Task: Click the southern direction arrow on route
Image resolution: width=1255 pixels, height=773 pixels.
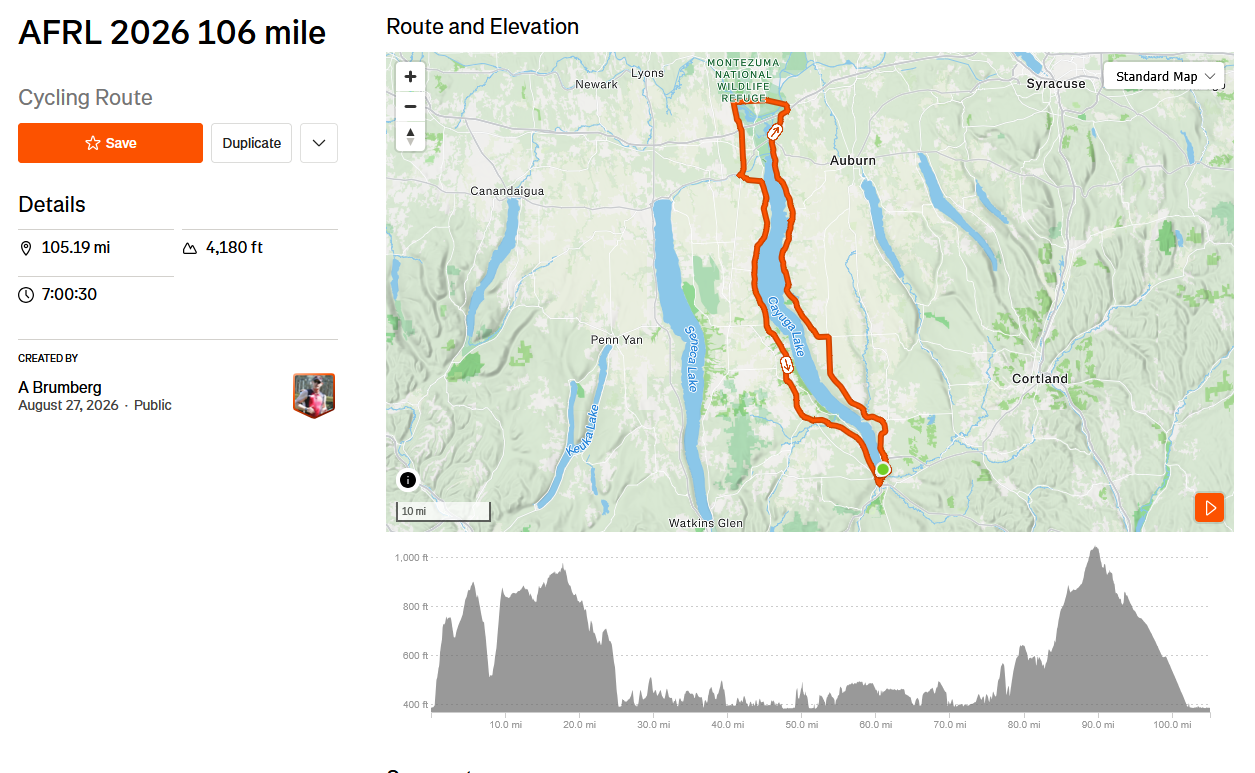Action: pyautogui.click(x=787, y=364)
